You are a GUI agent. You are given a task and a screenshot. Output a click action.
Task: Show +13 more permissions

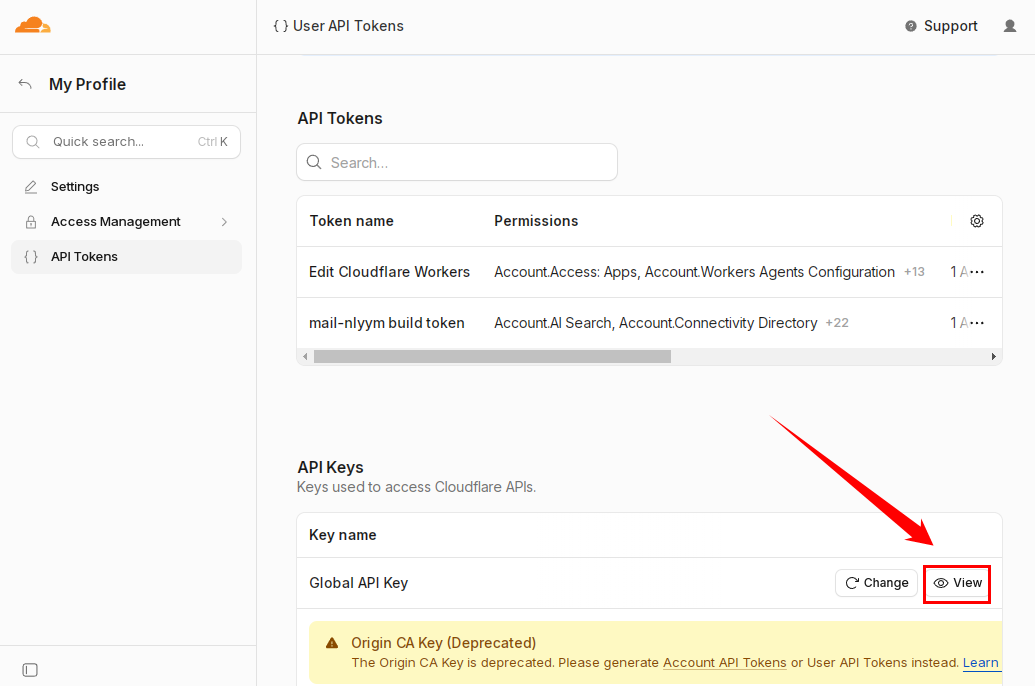pos(914,272)
